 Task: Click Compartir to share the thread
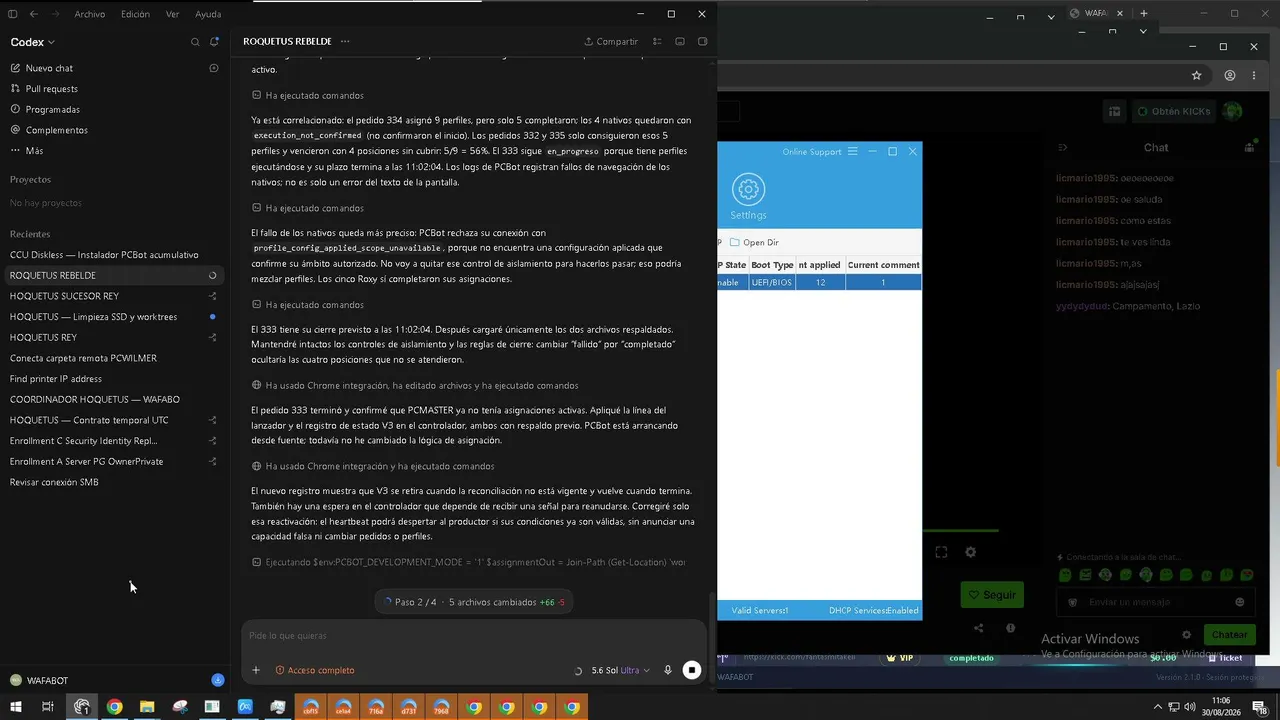click(611, 42)
